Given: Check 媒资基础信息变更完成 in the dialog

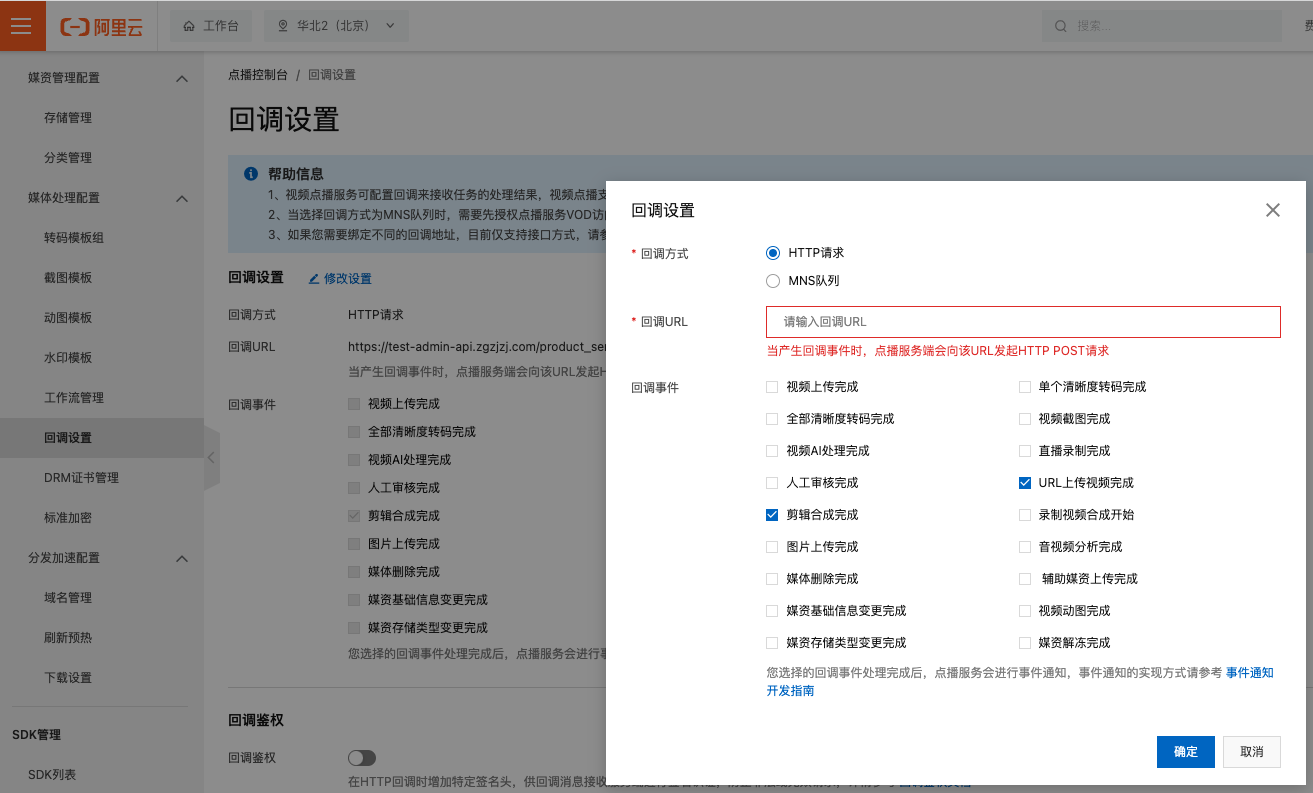Looking at the screenshot, I should 771,611.
